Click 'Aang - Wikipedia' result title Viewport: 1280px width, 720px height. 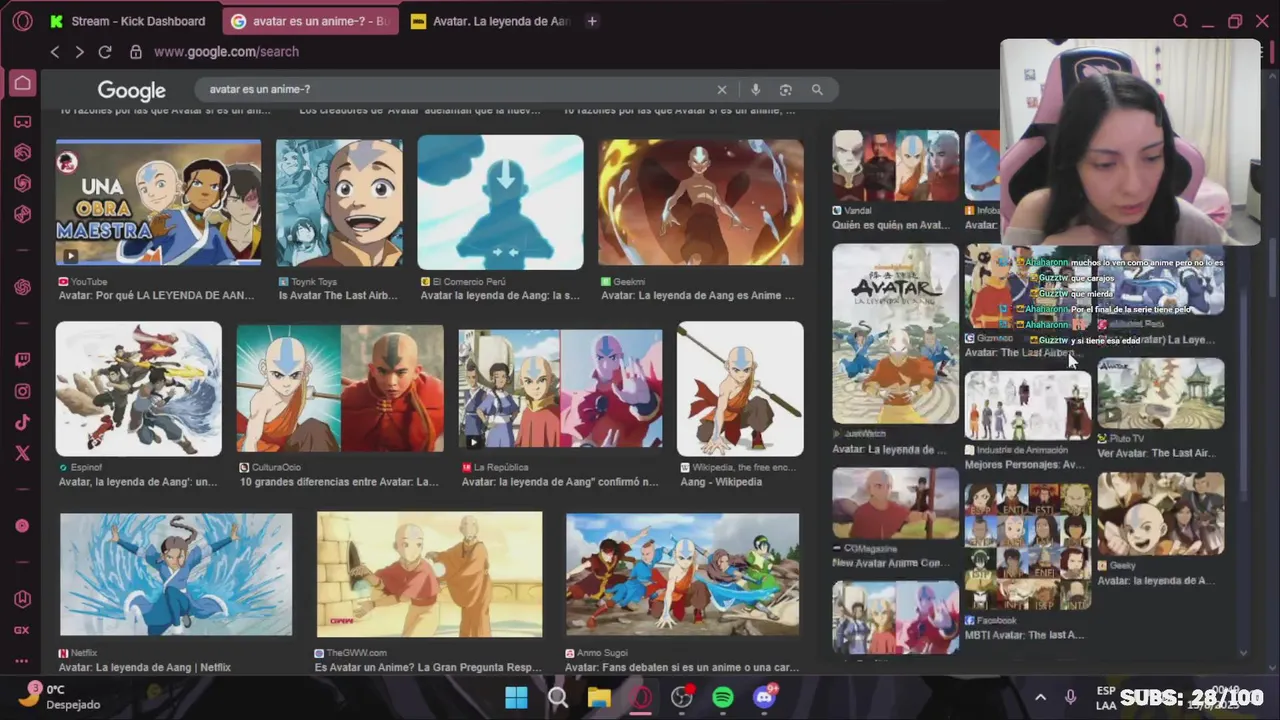(721, 482)
